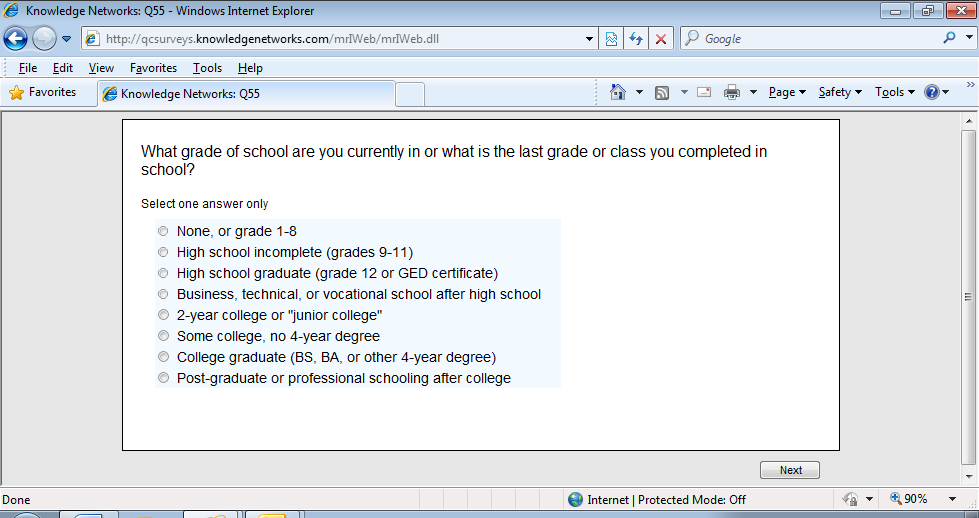This screenshot has width=979, height=518.
Task: Click the Compatibility View icon
Action: tap(611, 39)
